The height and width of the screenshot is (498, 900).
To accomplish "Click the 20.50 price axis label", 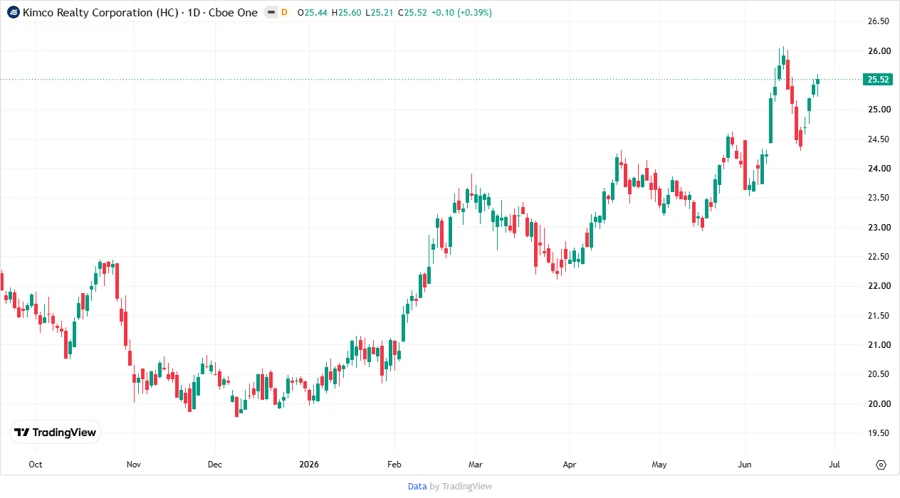I will point(879,374).
